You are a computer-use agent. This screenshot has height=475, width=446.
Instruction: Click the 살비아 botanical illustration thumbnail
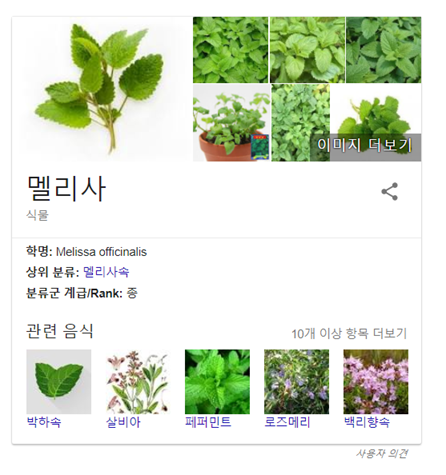(x=138, y=382)
